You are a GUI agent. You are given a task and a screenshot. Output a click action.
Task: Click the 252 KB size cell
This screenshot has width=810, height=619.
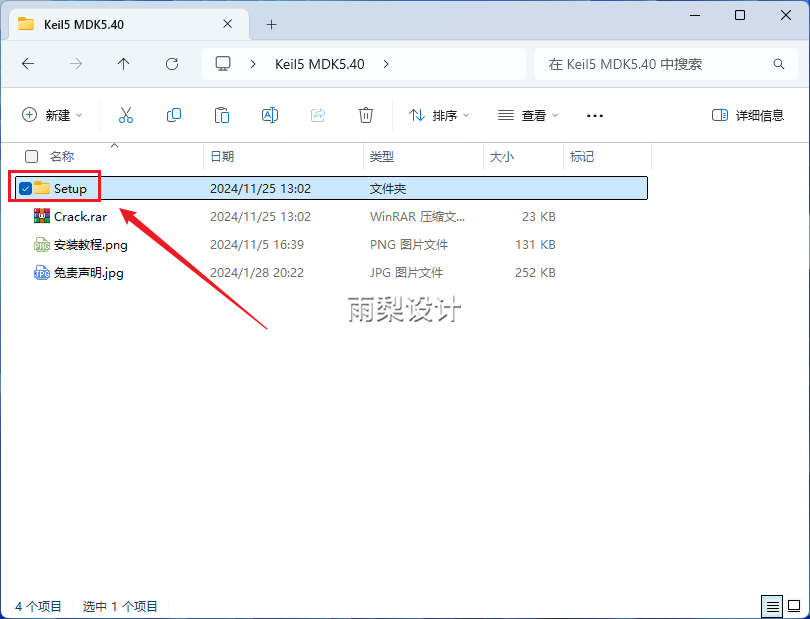pos(535,272)
